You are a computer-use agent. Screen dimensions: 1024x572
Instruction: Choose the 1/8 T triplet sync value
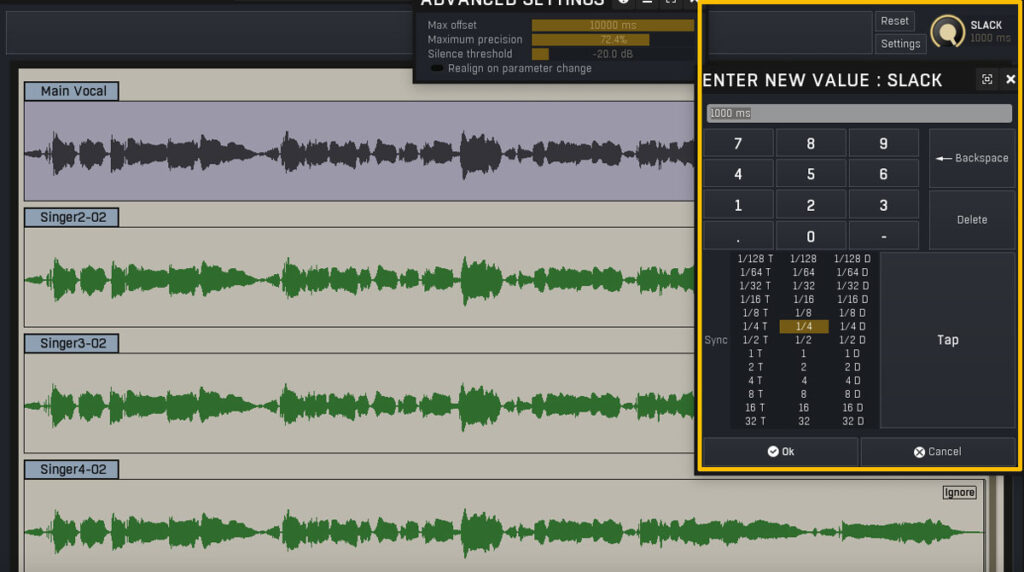pos(756,313)
